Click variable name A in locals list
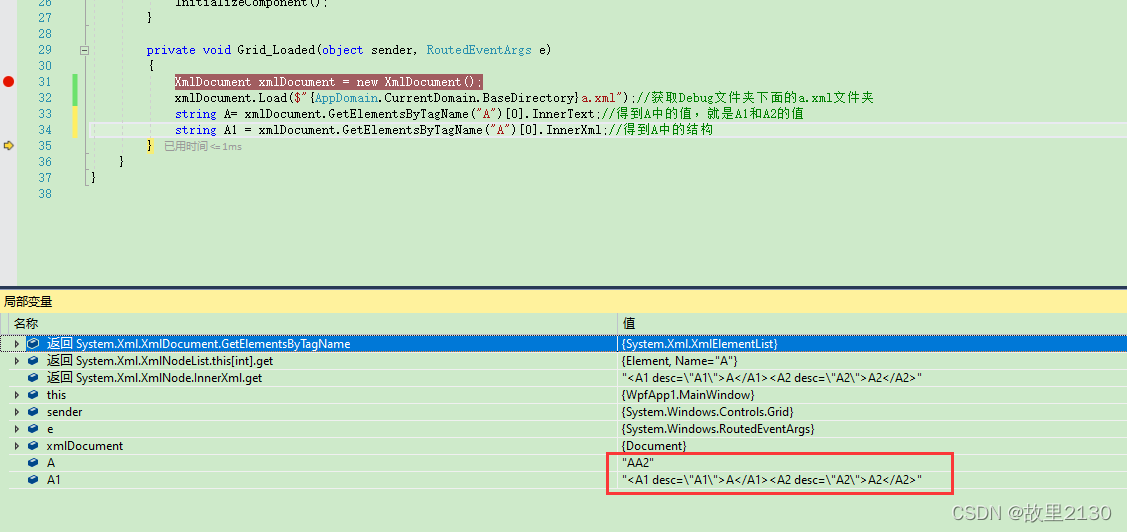Image resolution: width=1127 pixels, height=532 pixels. (x=51, y=463)
